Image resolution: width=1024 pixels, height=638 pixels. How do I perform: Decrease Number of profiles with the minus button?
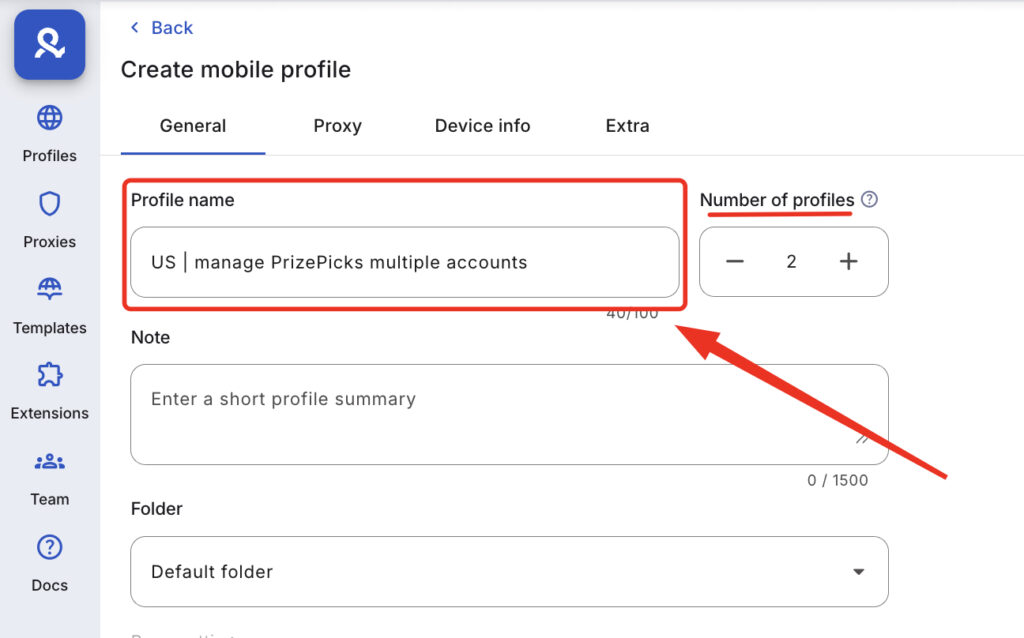point(735,261)
